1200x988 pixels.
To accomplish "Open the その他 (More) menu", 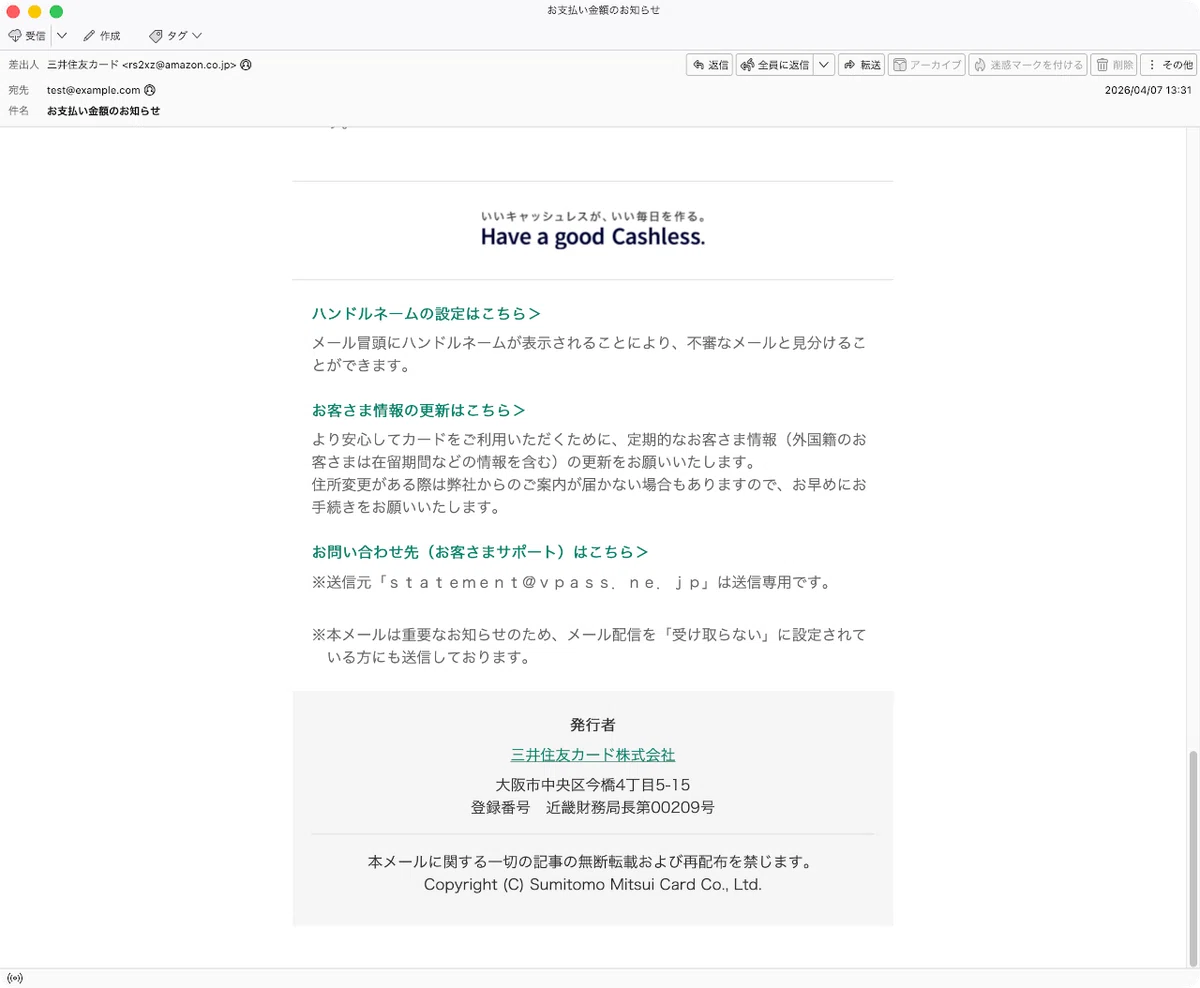I will point(1169,65).
